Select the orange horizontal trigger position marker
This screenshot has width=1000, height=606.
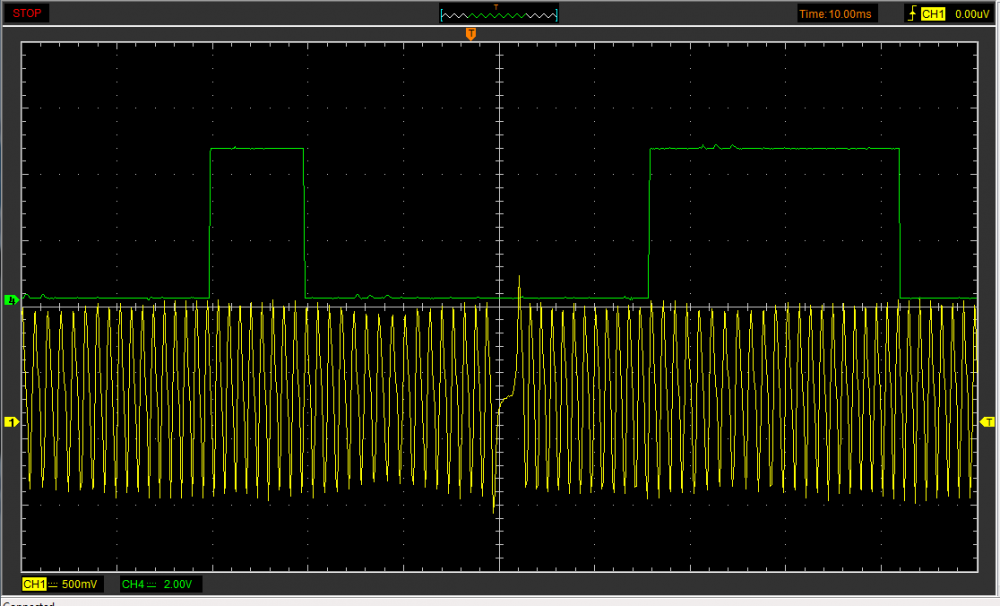470,34
